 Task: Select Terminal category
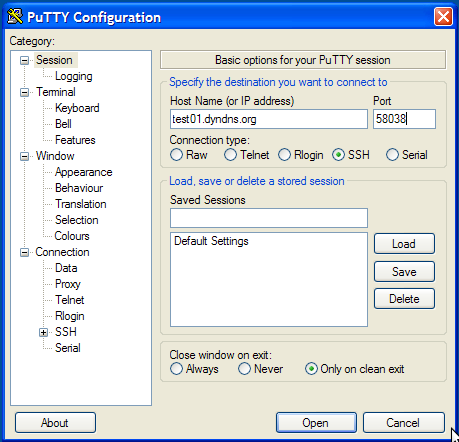pyautogui.click(x=56, y=92)
